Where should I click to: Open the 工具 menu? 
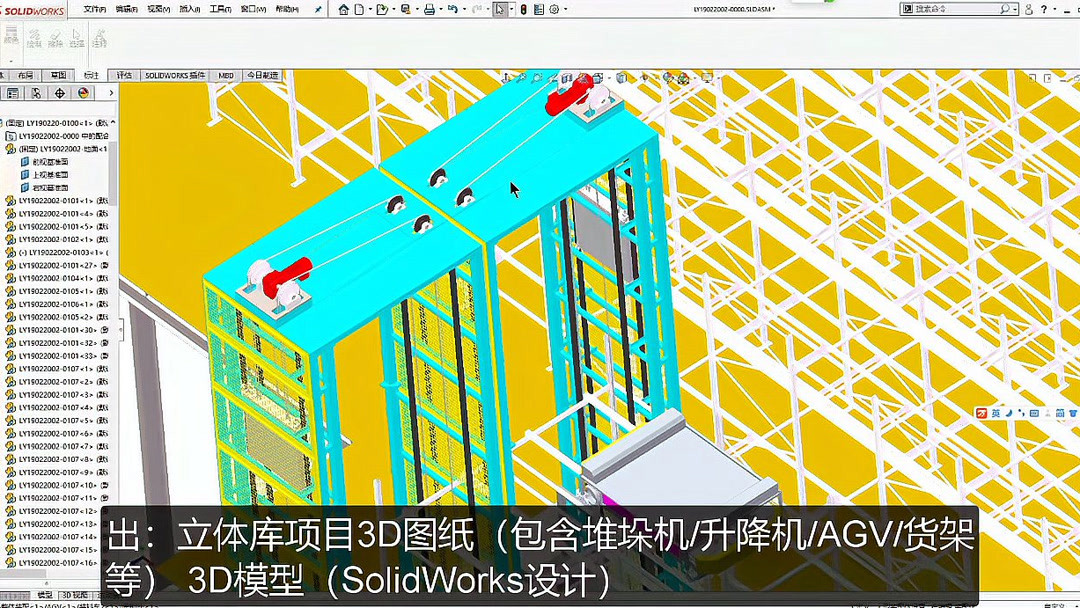click(x=222, y=8)
